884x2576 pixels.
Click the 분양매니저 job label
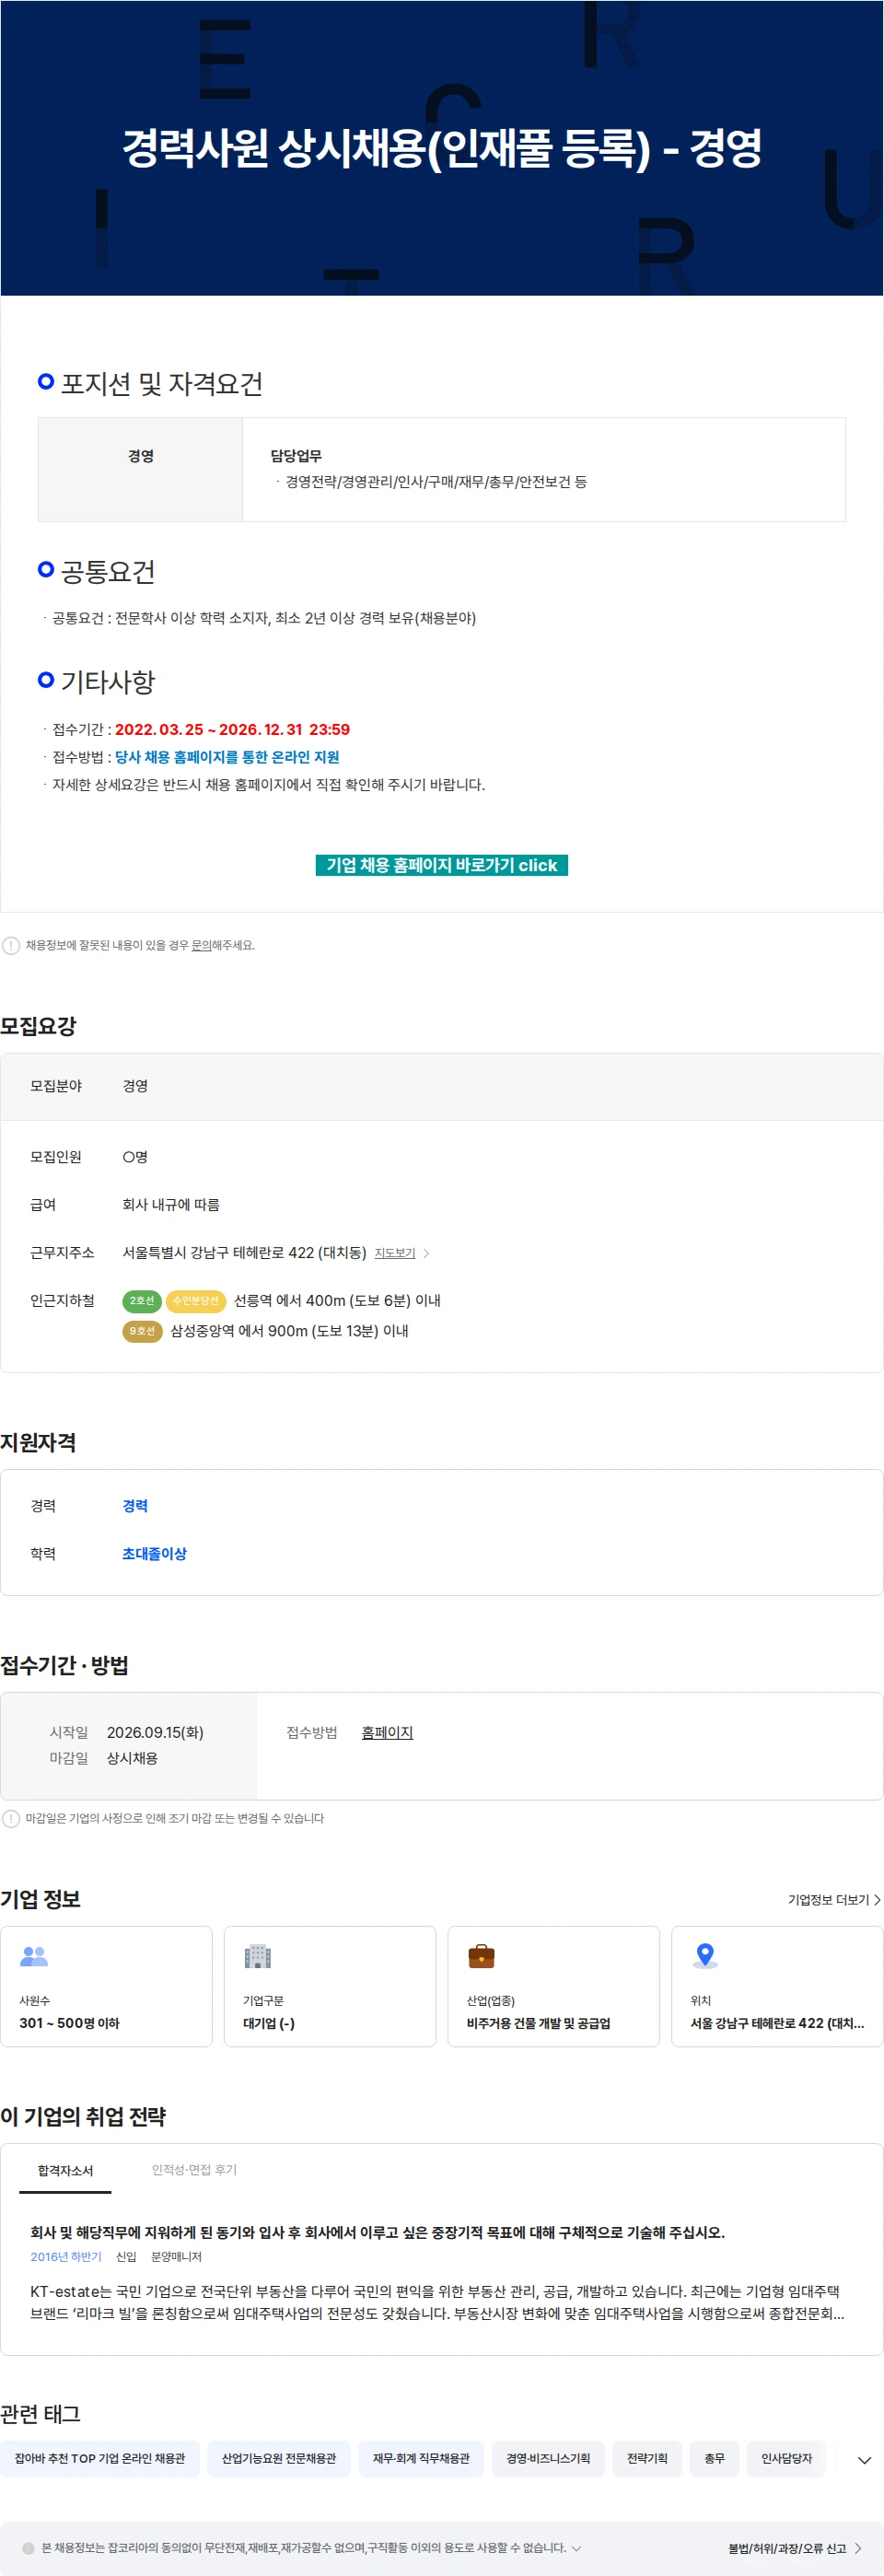click(x=176, y=2257)
